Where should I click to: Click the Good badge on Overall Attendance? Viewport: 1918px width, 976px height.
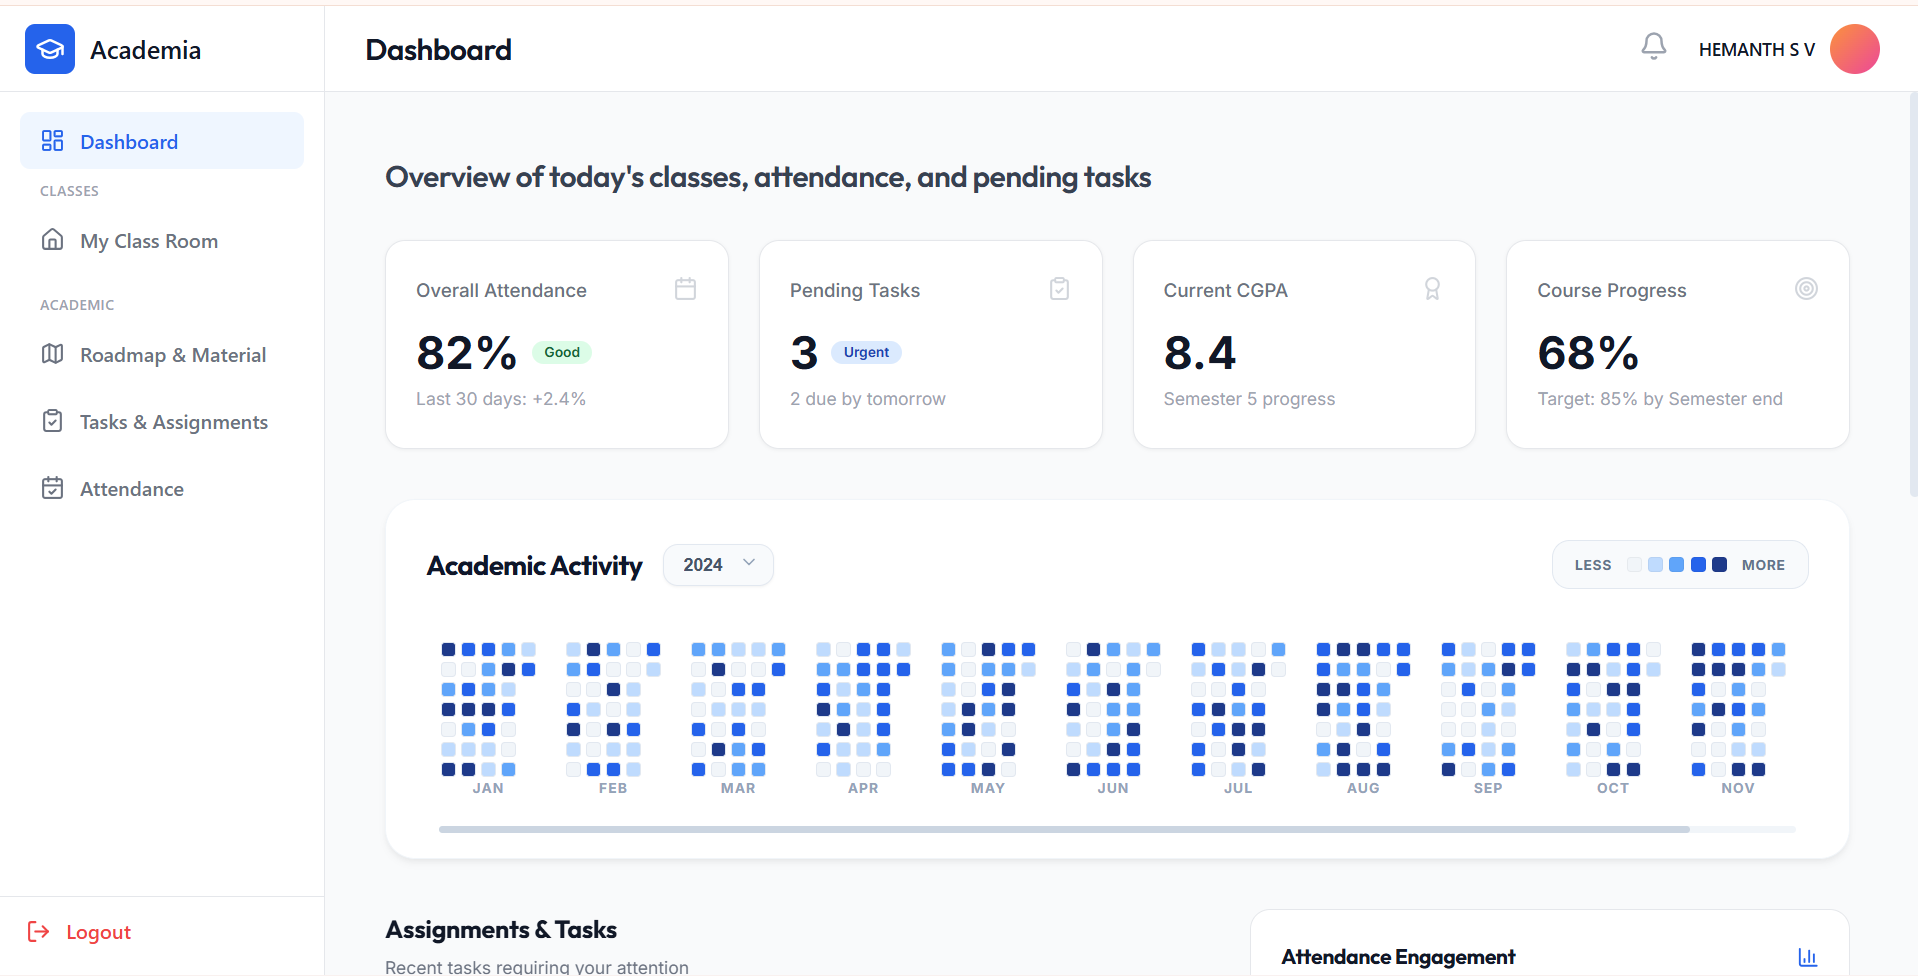click(x=561, y=352)
